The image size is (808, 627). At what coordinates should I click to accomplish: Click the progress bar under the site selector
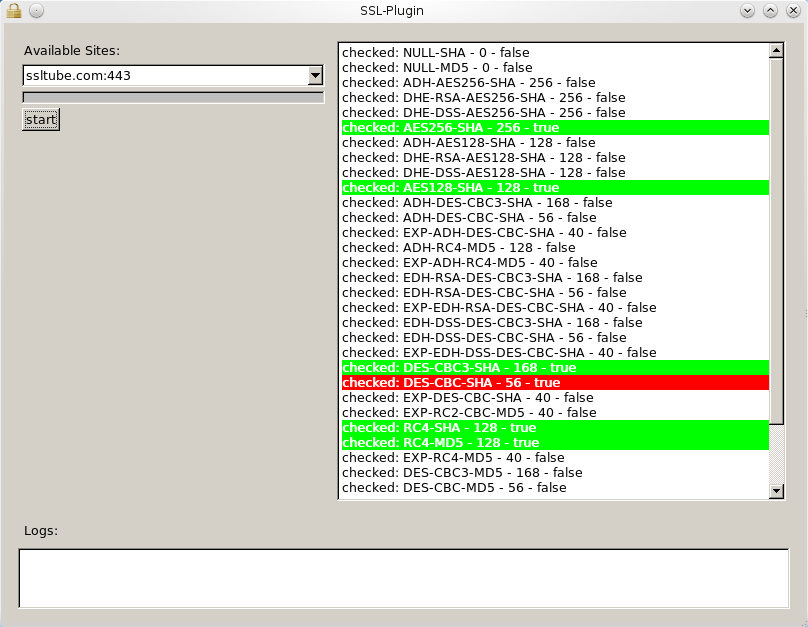173,97
